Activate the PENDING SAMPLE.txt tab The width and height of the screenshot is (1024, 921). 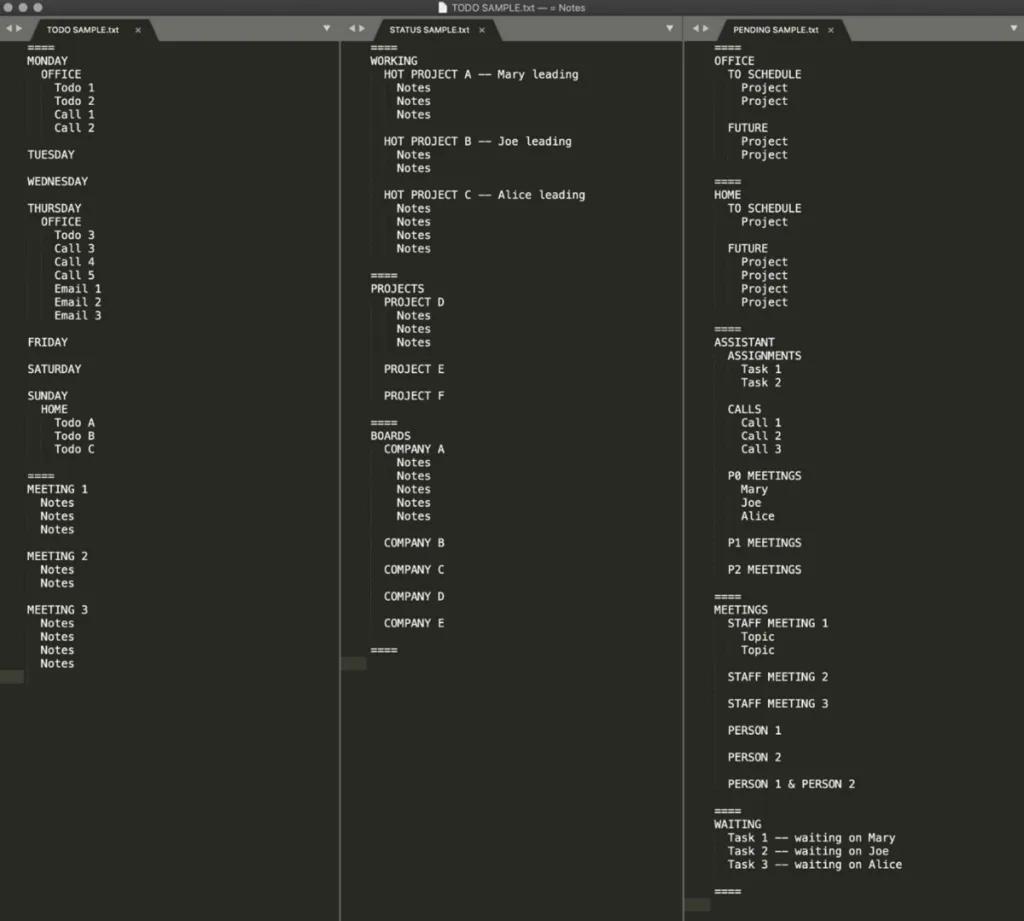pos(775,30)
